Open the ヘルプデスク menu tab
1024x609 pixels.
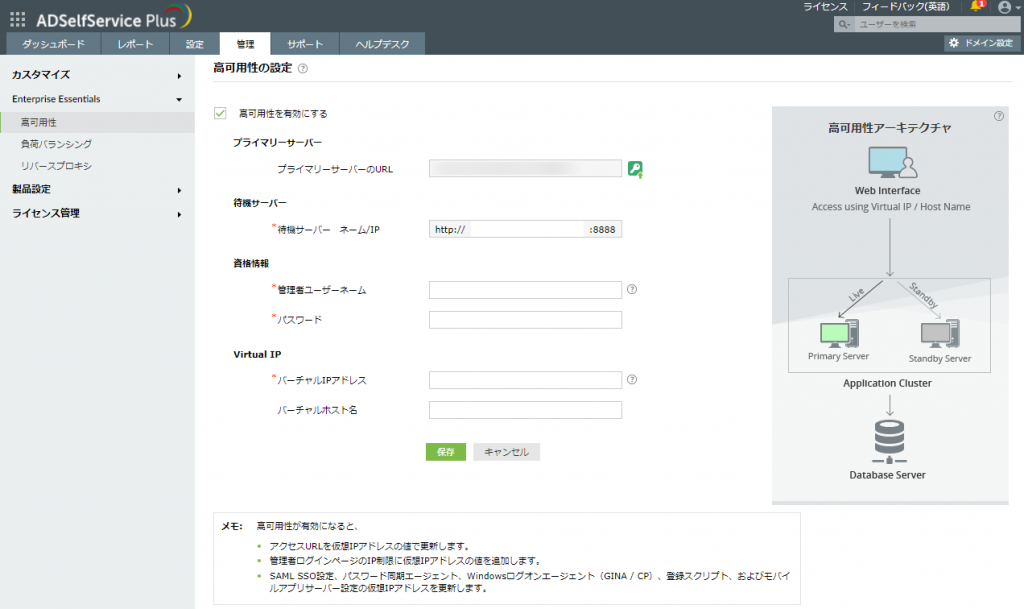click(380, 43)
